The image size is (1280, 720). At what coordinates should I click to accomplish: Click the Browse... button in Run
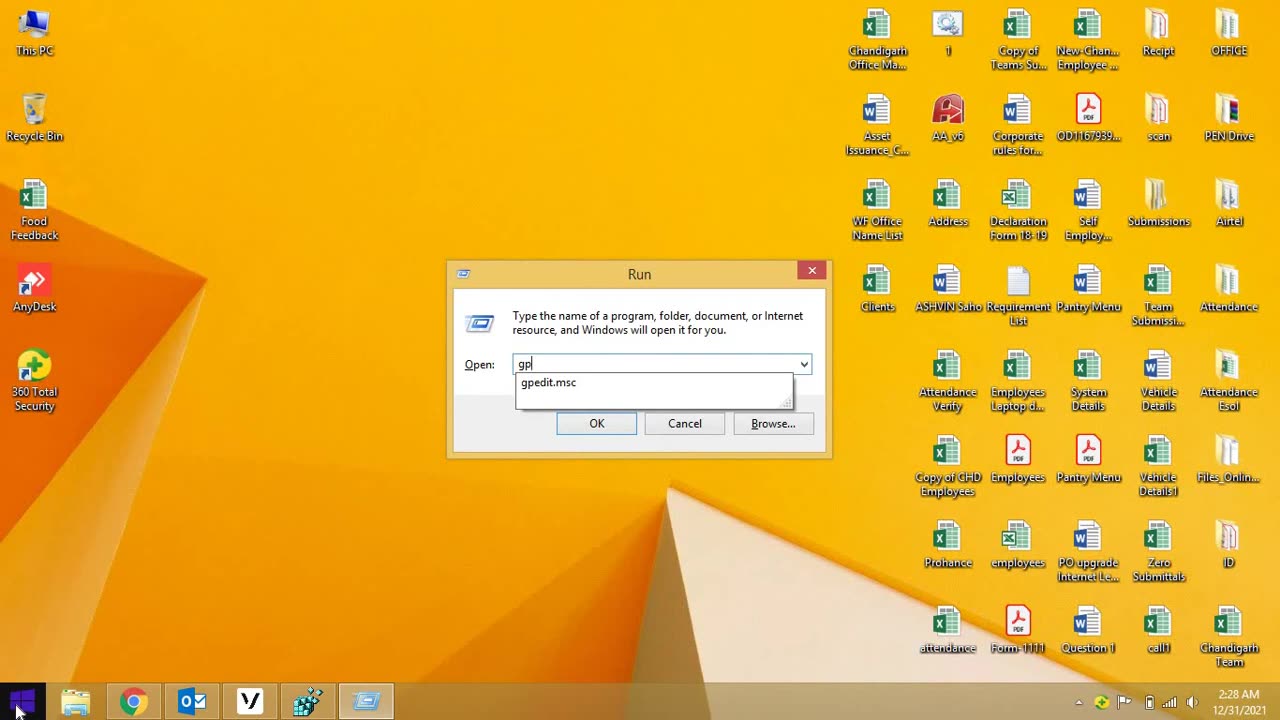tap(773, 423)
